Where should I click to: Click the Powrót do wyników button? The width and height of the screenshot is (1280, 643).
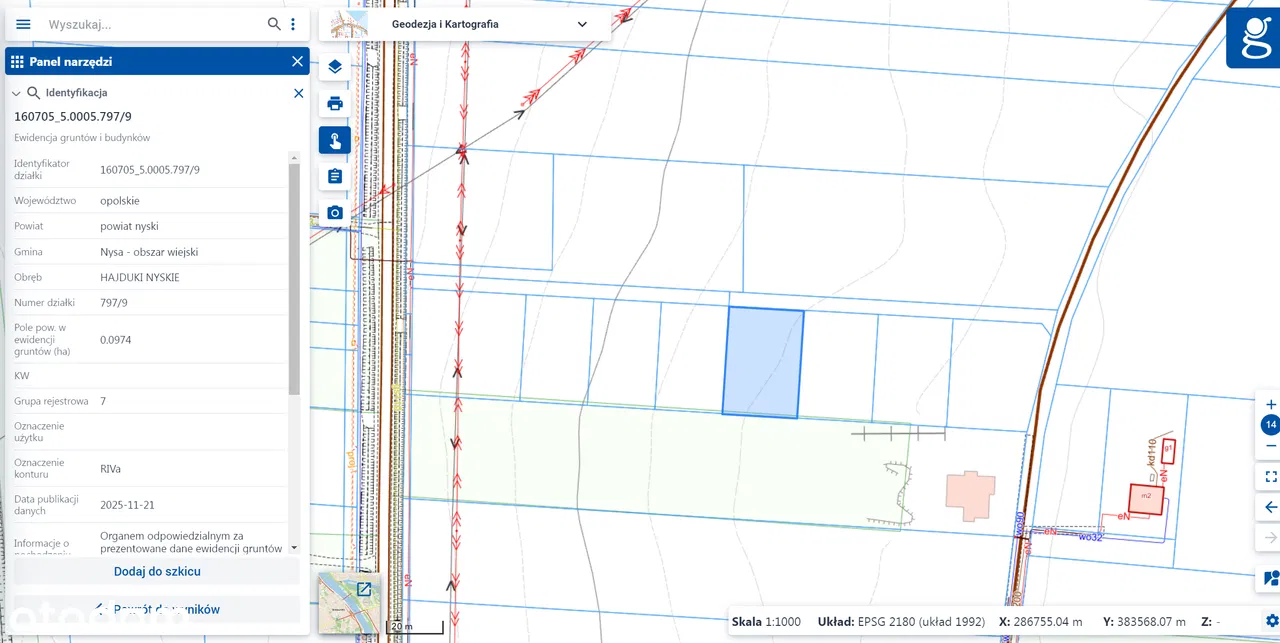coord(157,609)
